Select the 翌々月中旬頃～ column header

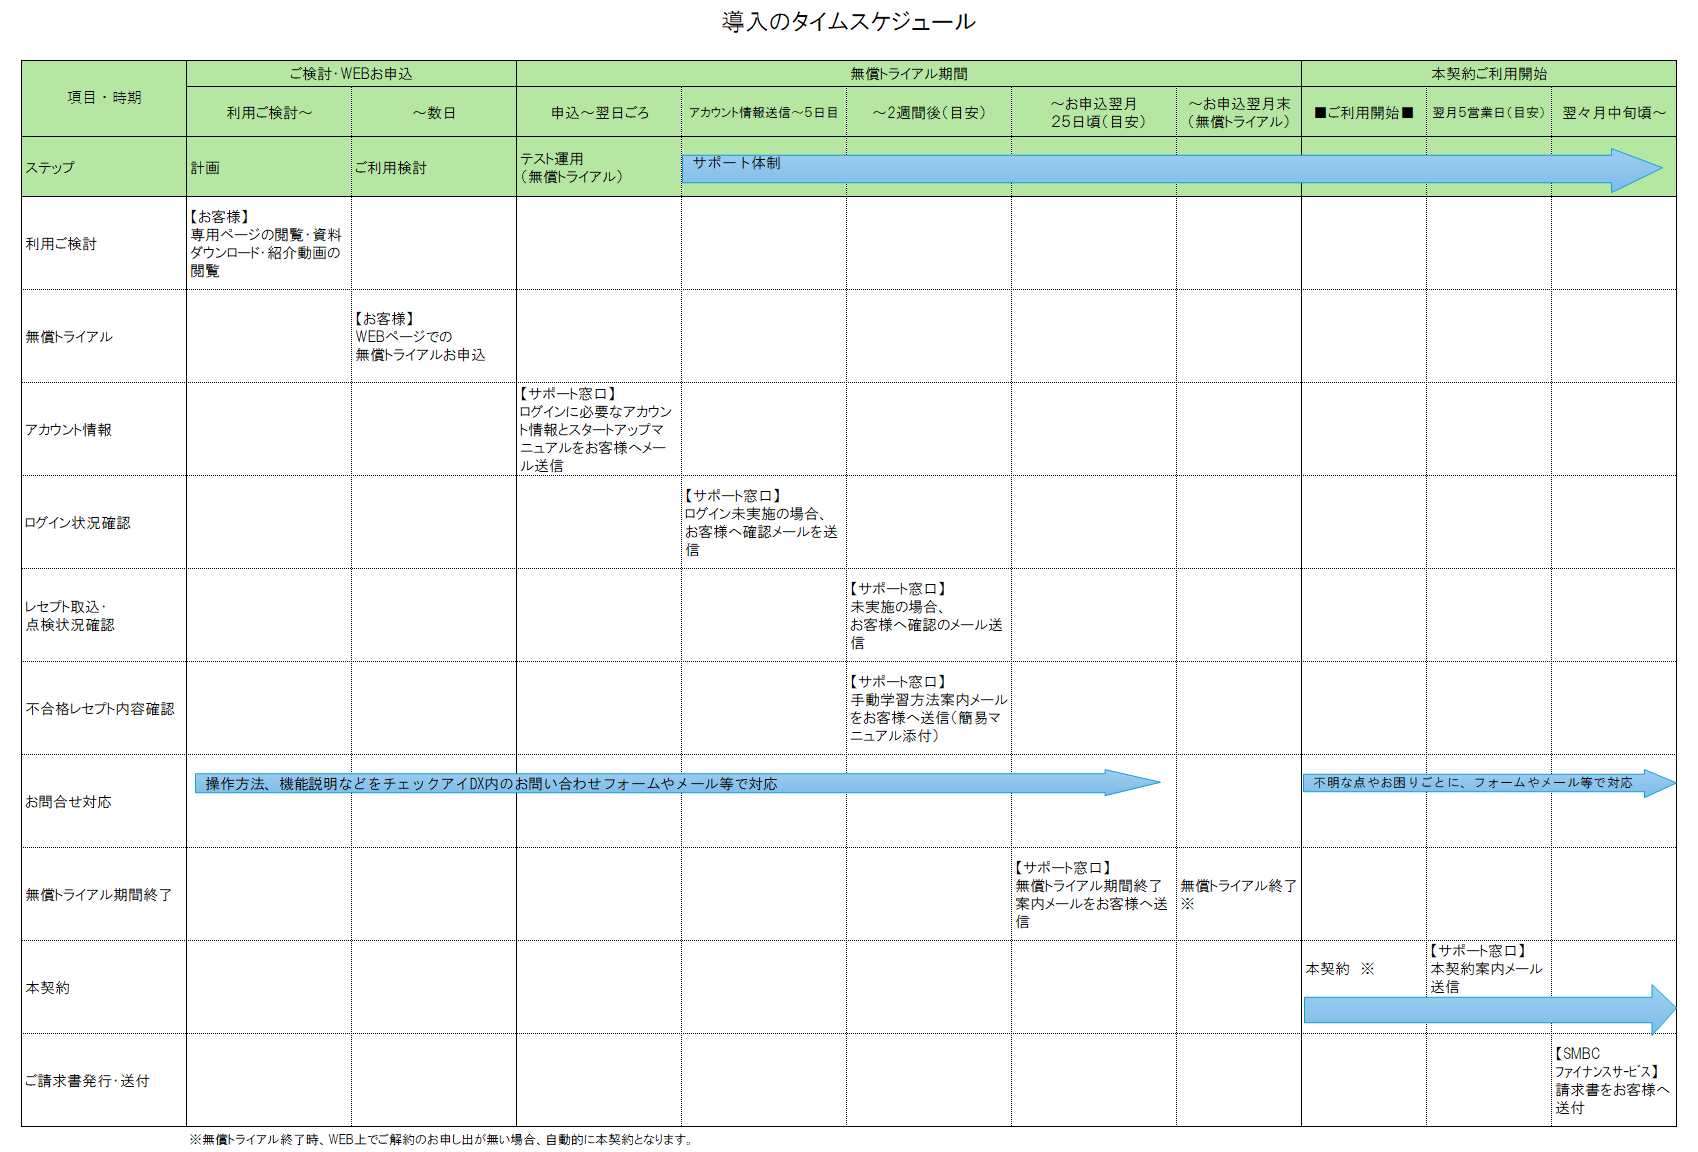(x=1613, y=113)
